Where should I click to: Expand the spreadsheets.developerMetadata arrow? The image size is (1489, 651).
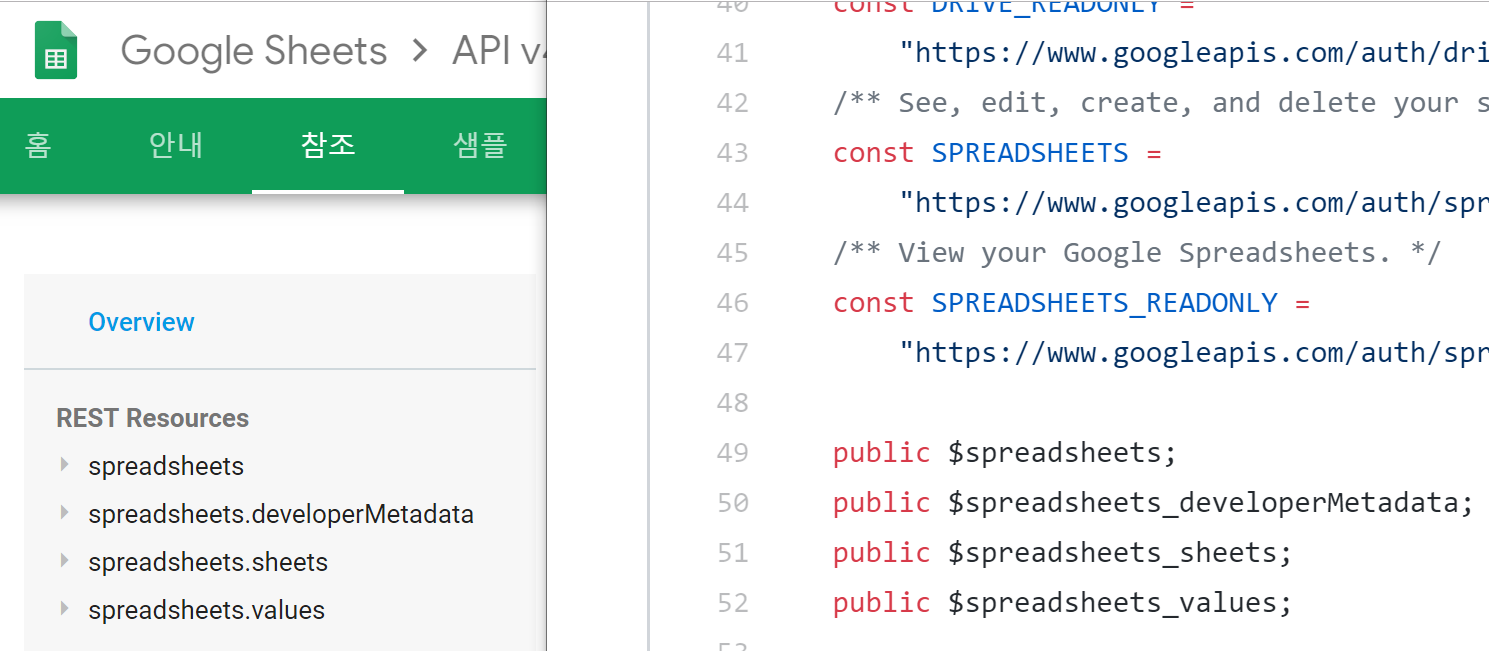pyautogui.click(x=65, y=513)
